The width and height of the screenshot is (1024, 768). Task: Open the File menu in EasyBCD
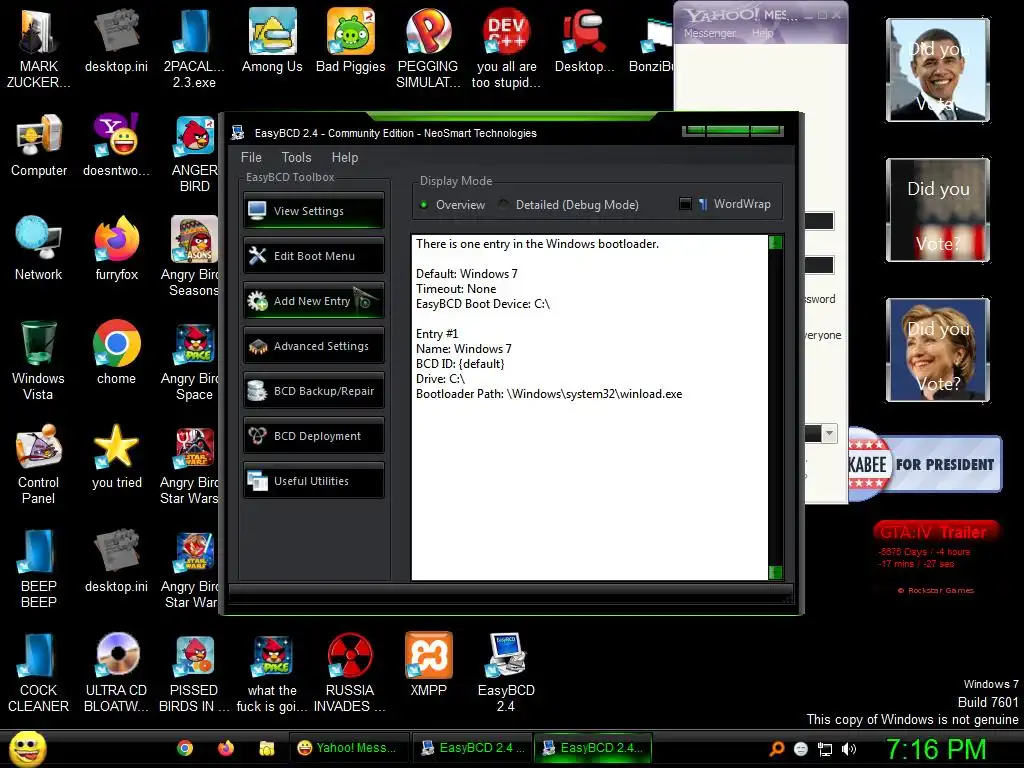click(251, 157)
